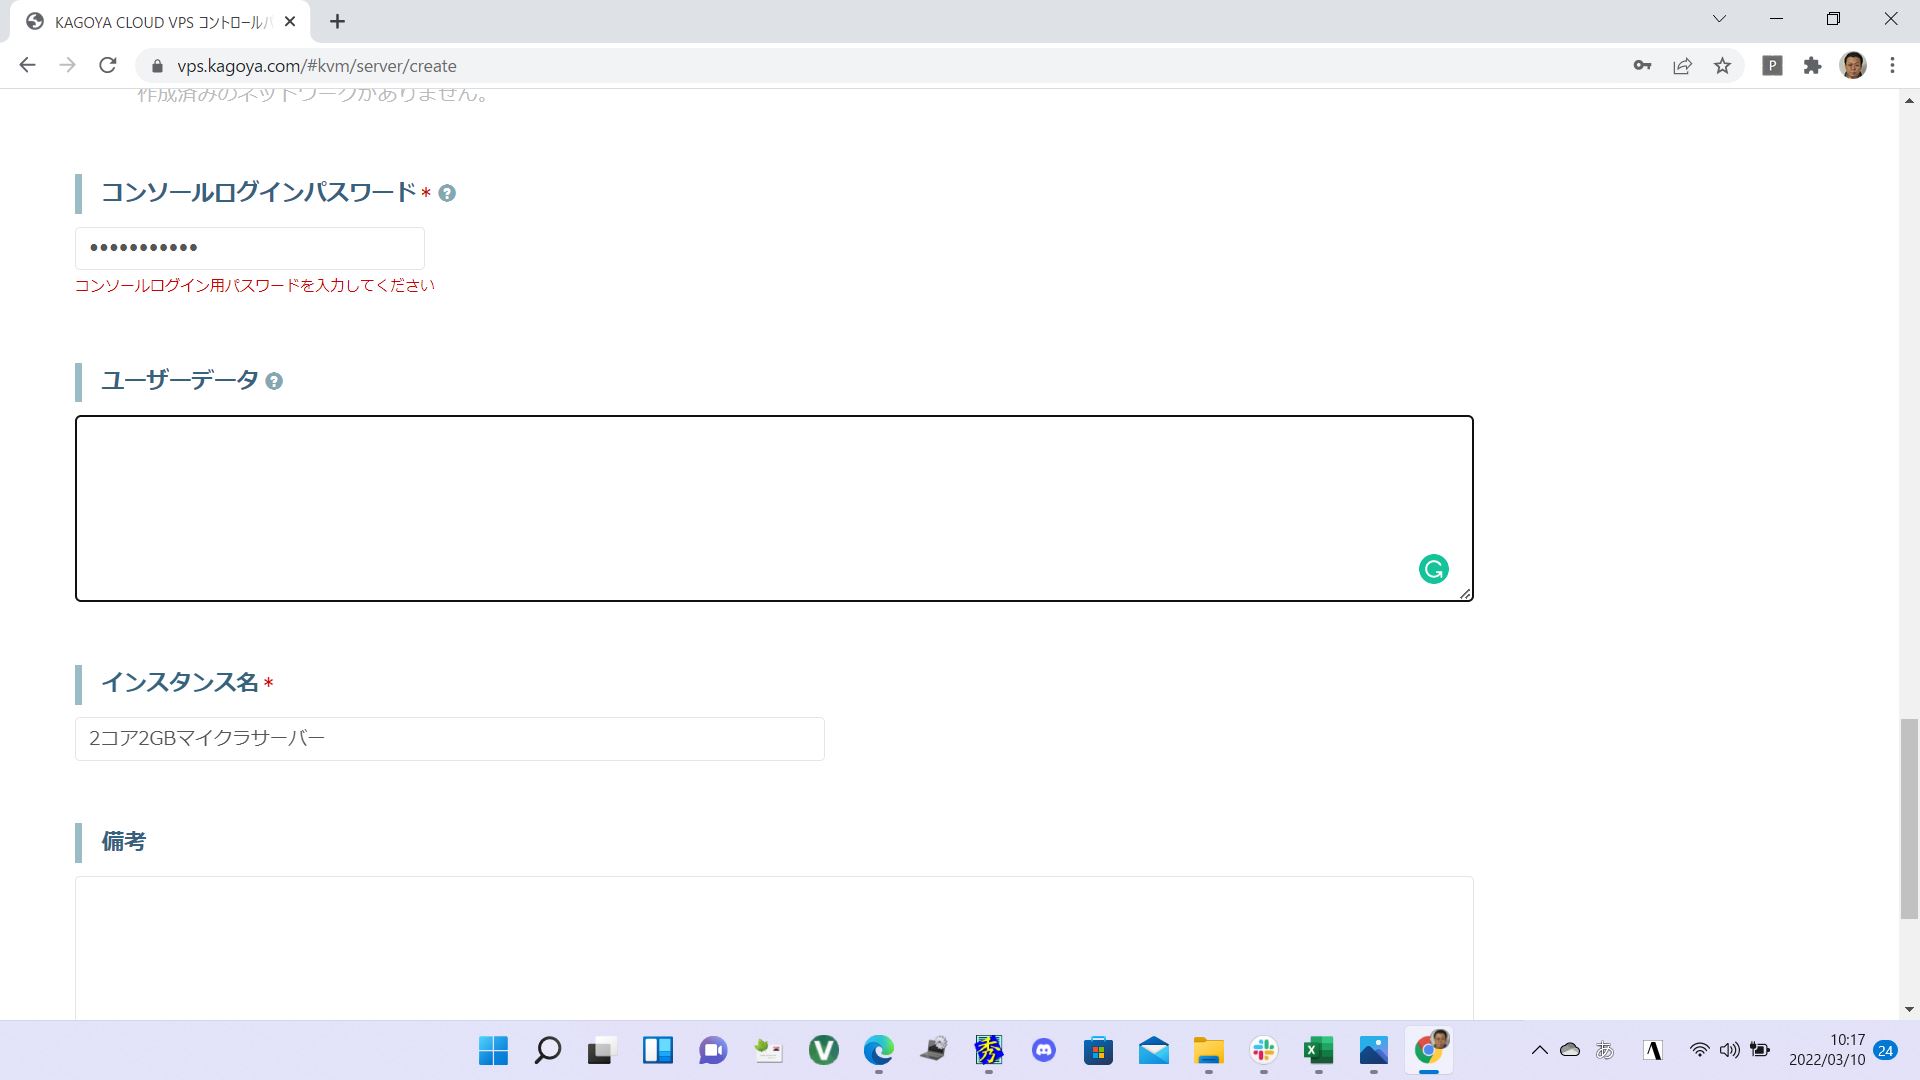Open a new tab with the plus button
The width and height of the screenshot is (1920, 1080).
tap(336, 20)
